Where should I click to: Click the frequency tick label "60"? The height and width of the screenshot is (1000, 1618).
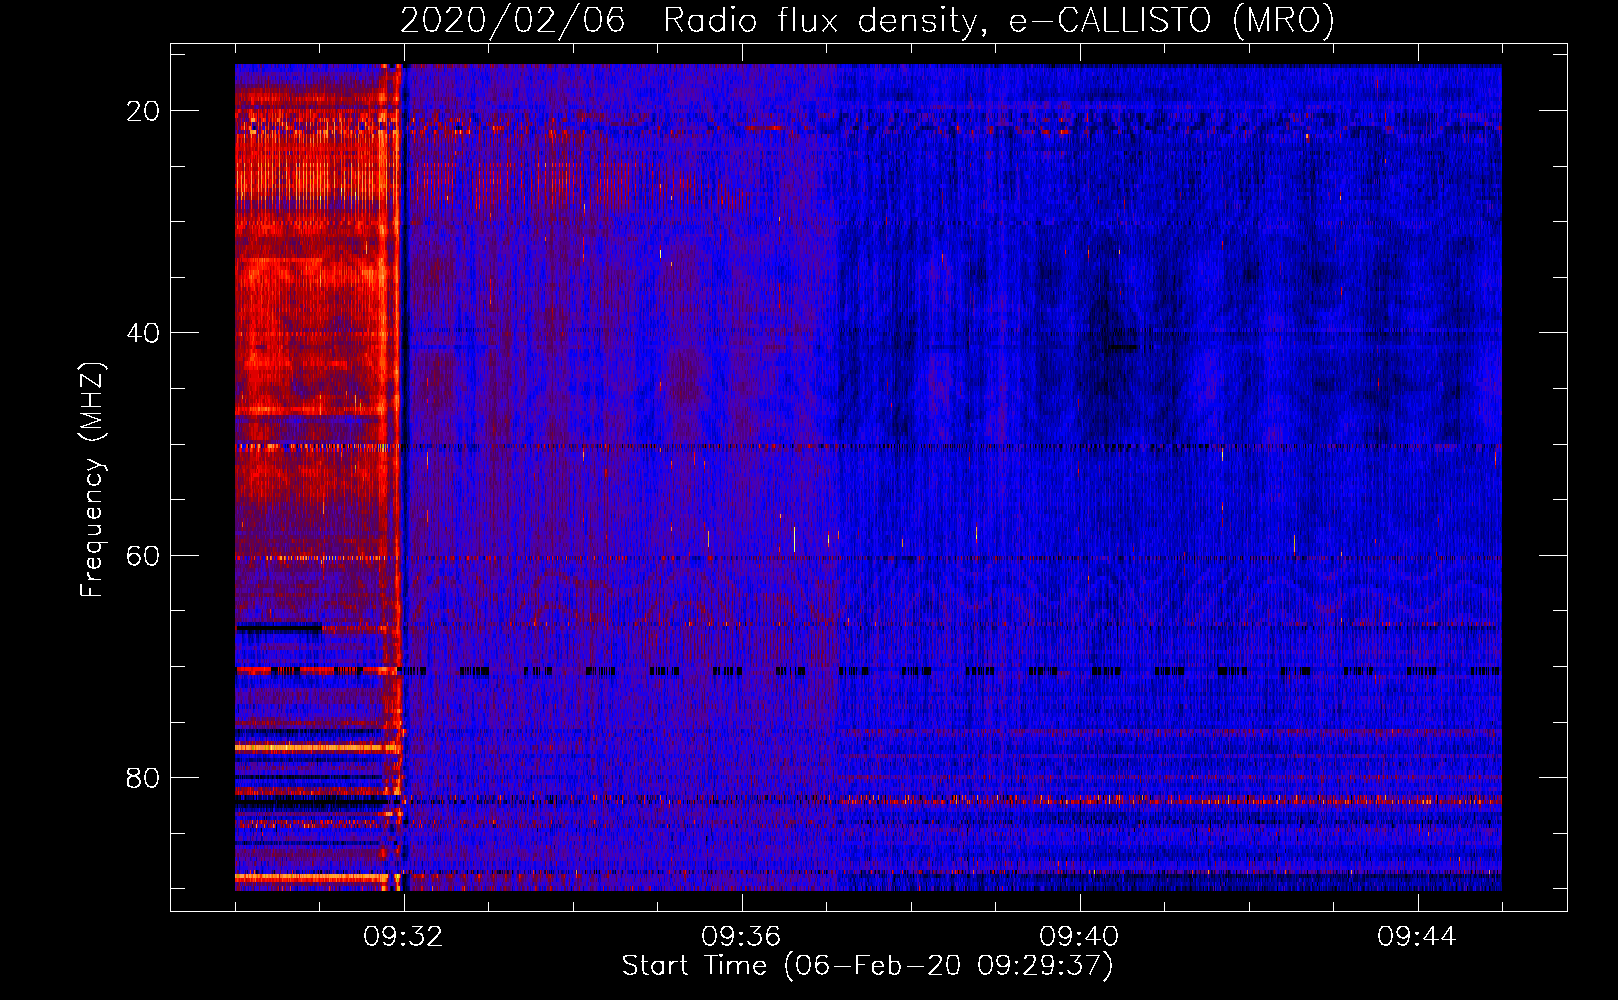point(143,556)
